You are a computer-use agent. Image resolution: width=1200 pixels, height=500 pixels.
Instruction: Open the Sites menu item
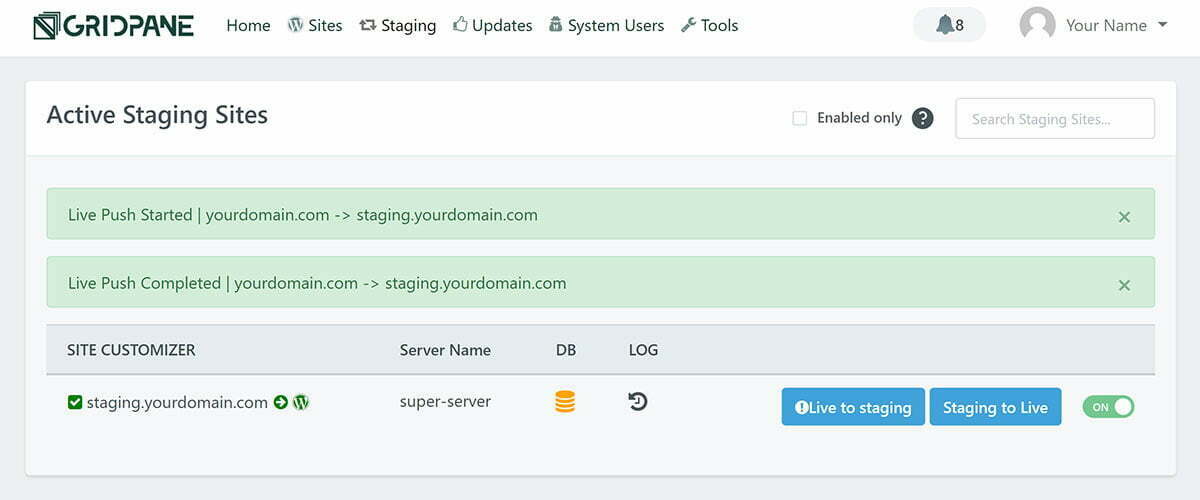(x=315, y=26)
